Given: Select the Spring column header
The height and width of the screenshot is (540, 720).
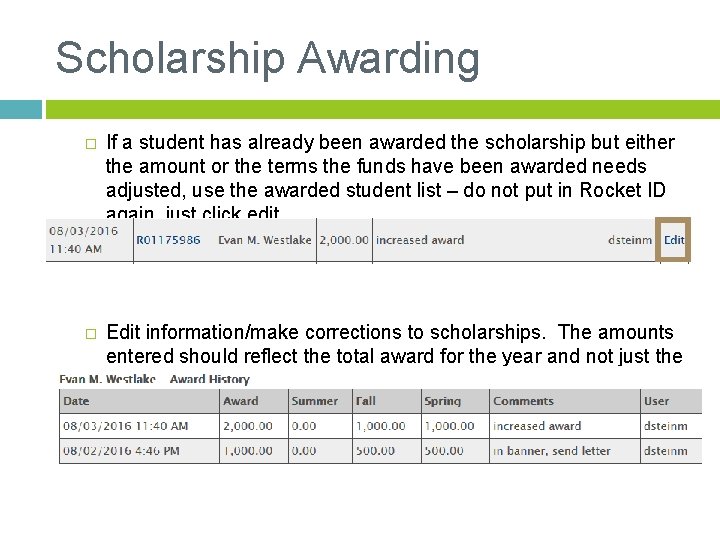Looking at the screenshot, I should [x=442, y=401].
